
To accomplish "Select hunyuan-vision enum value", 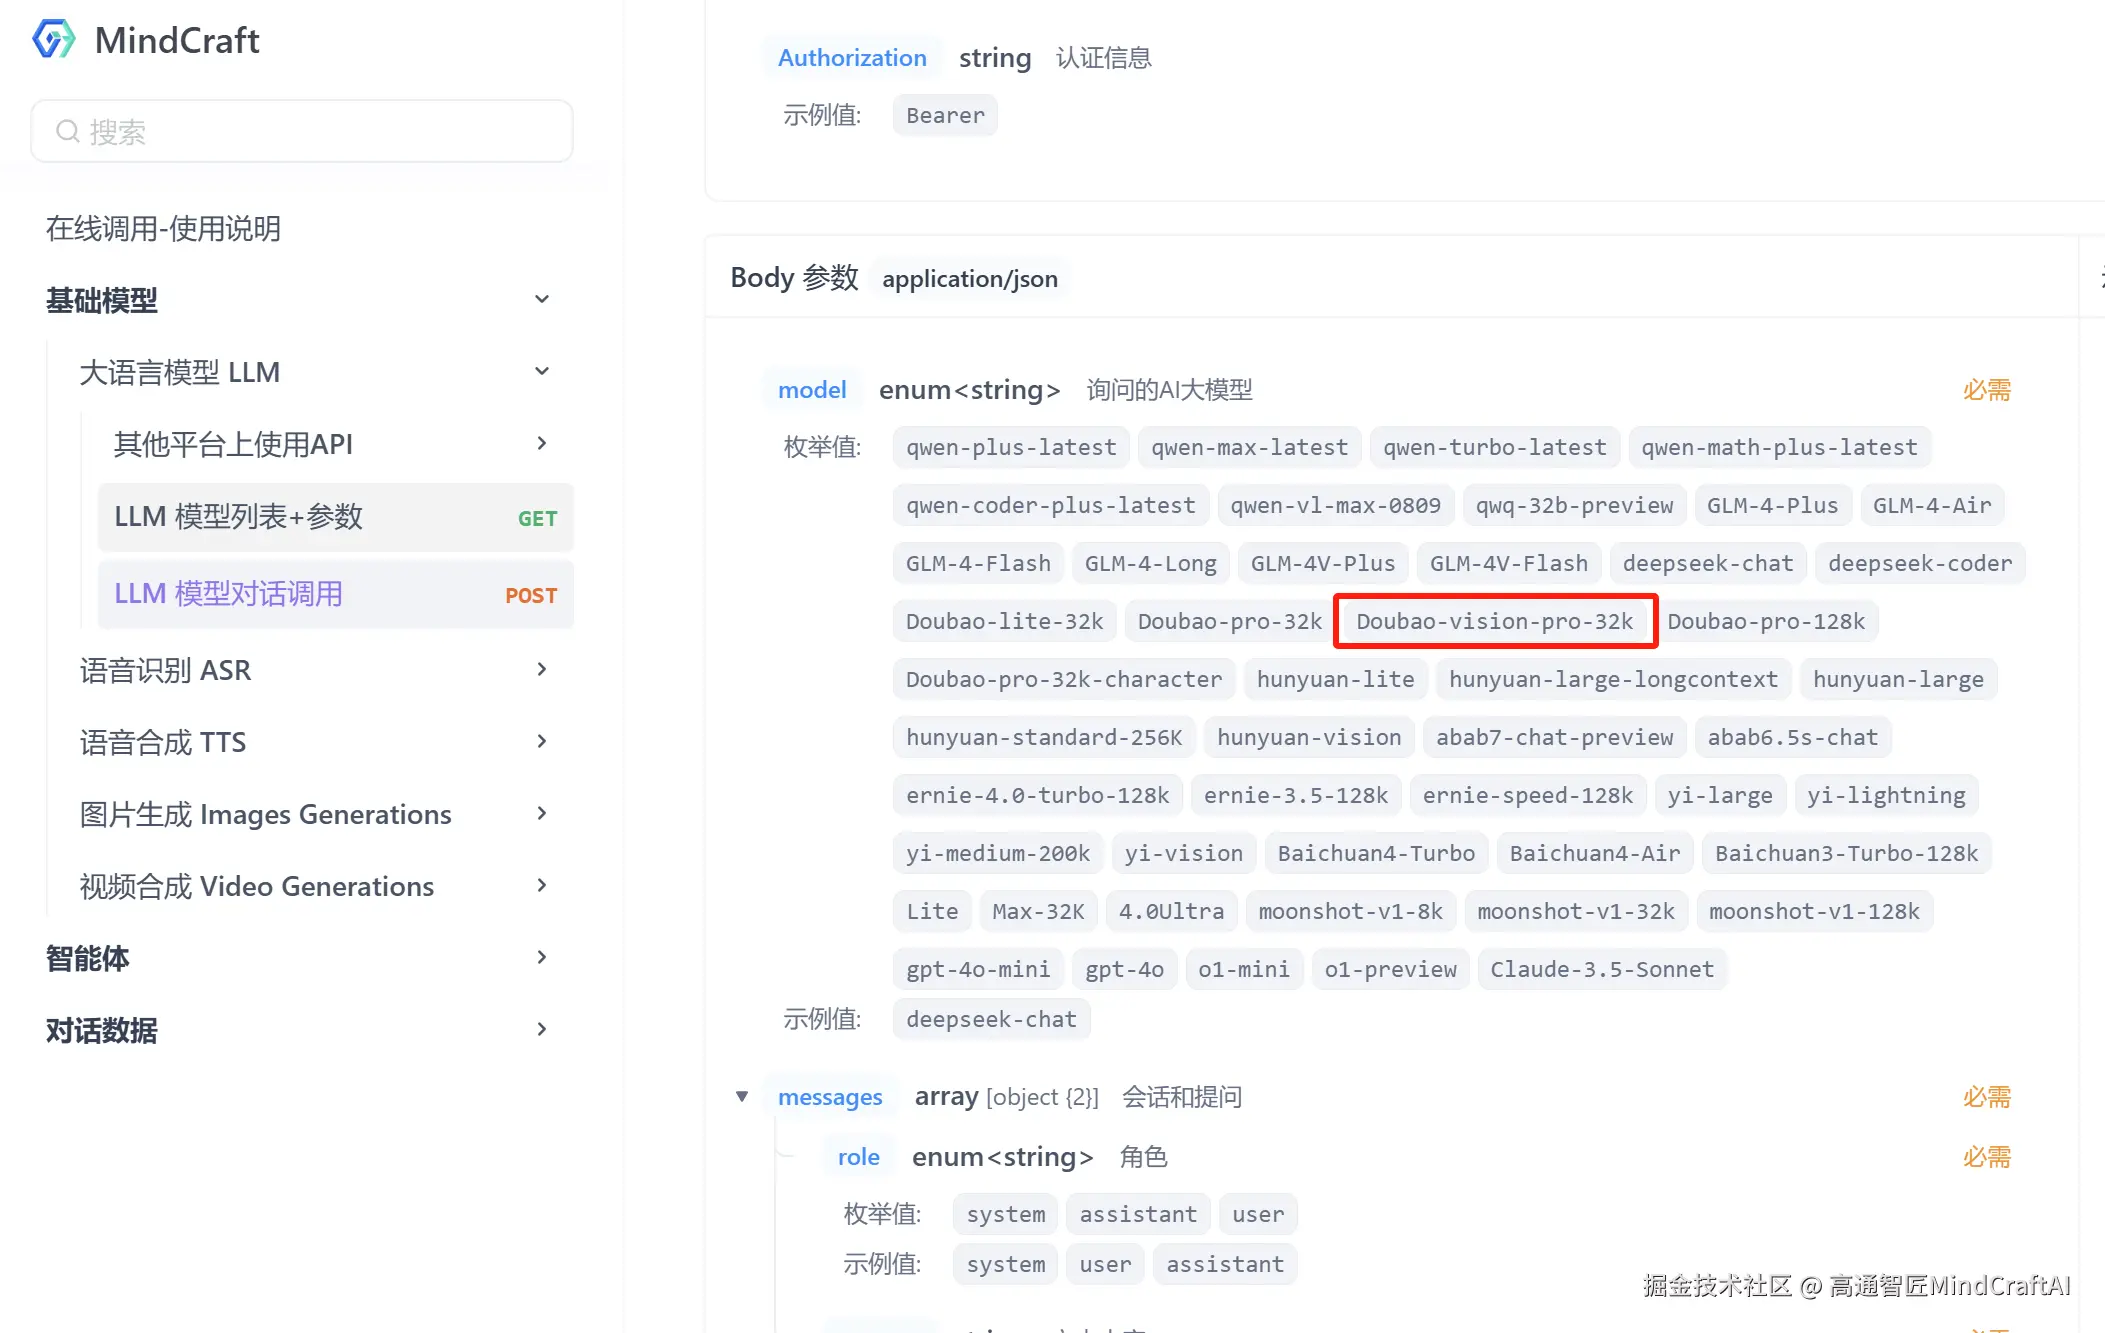I will [1309, 738].
